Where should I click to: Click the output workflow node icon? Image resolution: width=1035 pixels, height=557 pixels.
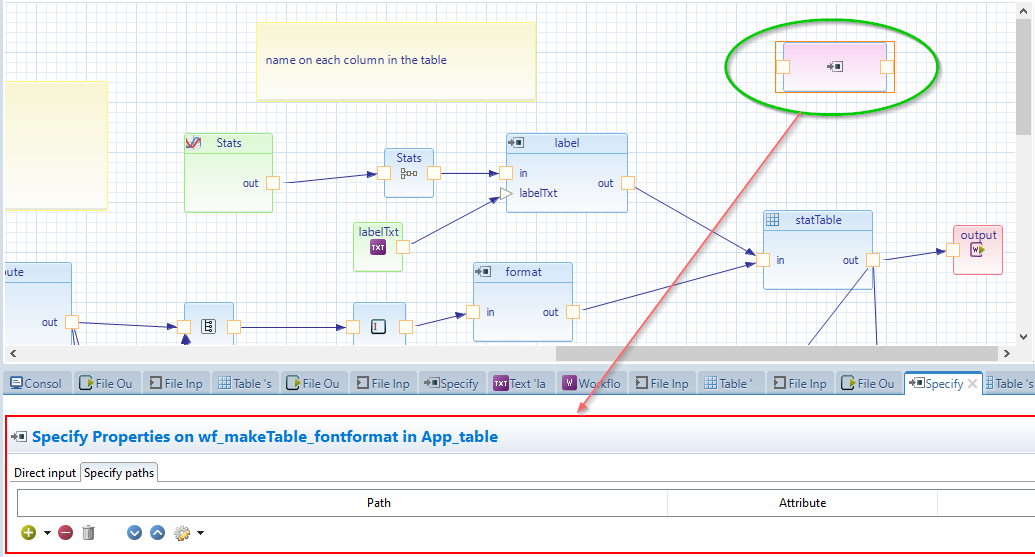pyautogui.click(x=978, y=250)
